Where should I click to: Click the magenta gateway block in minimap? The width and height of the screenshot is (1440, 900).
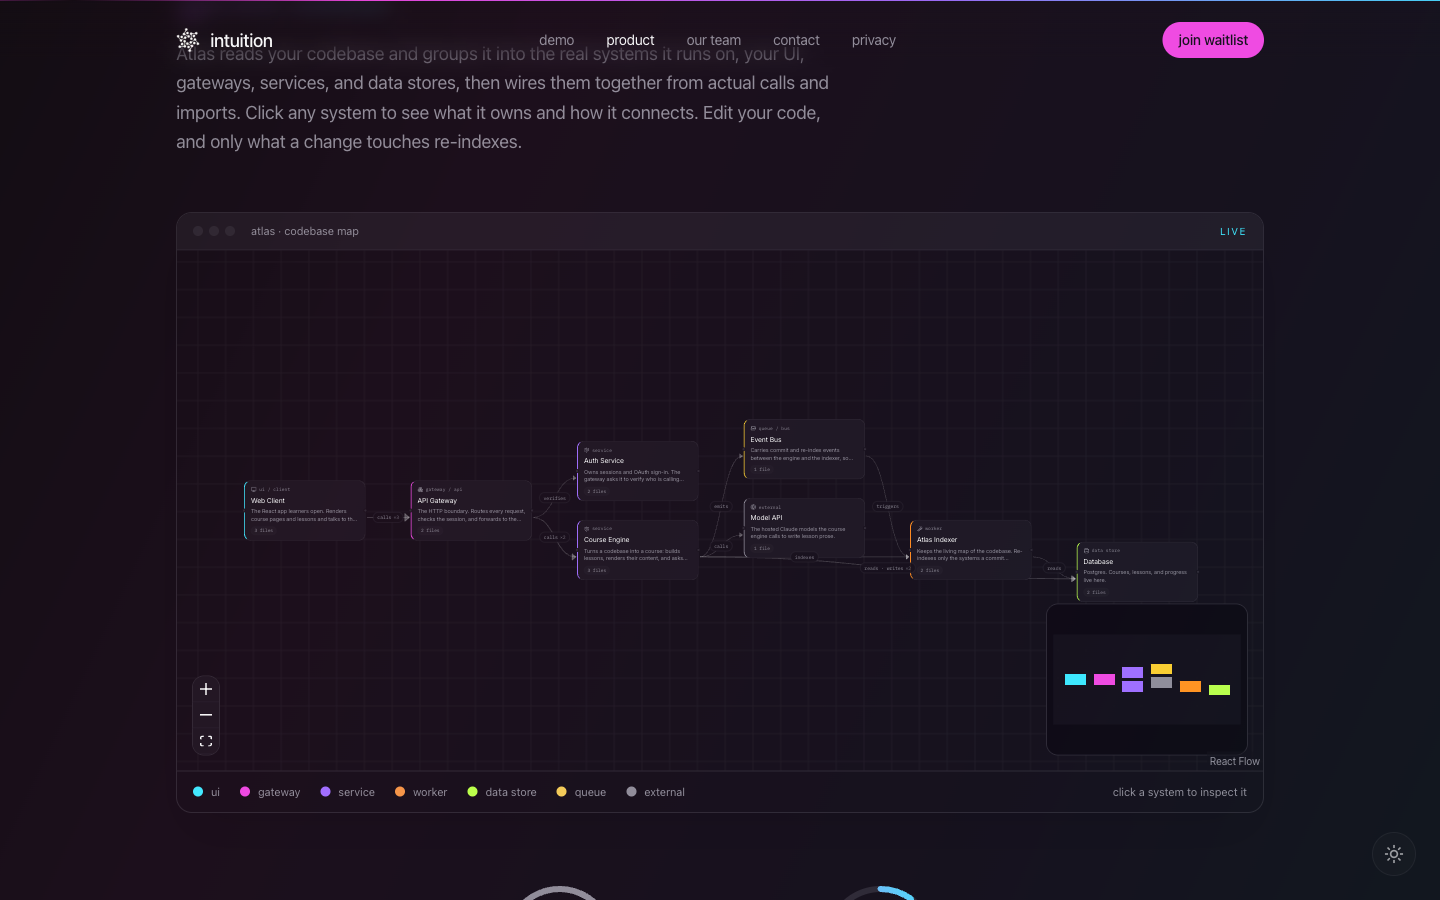[x=1104, y=680]
